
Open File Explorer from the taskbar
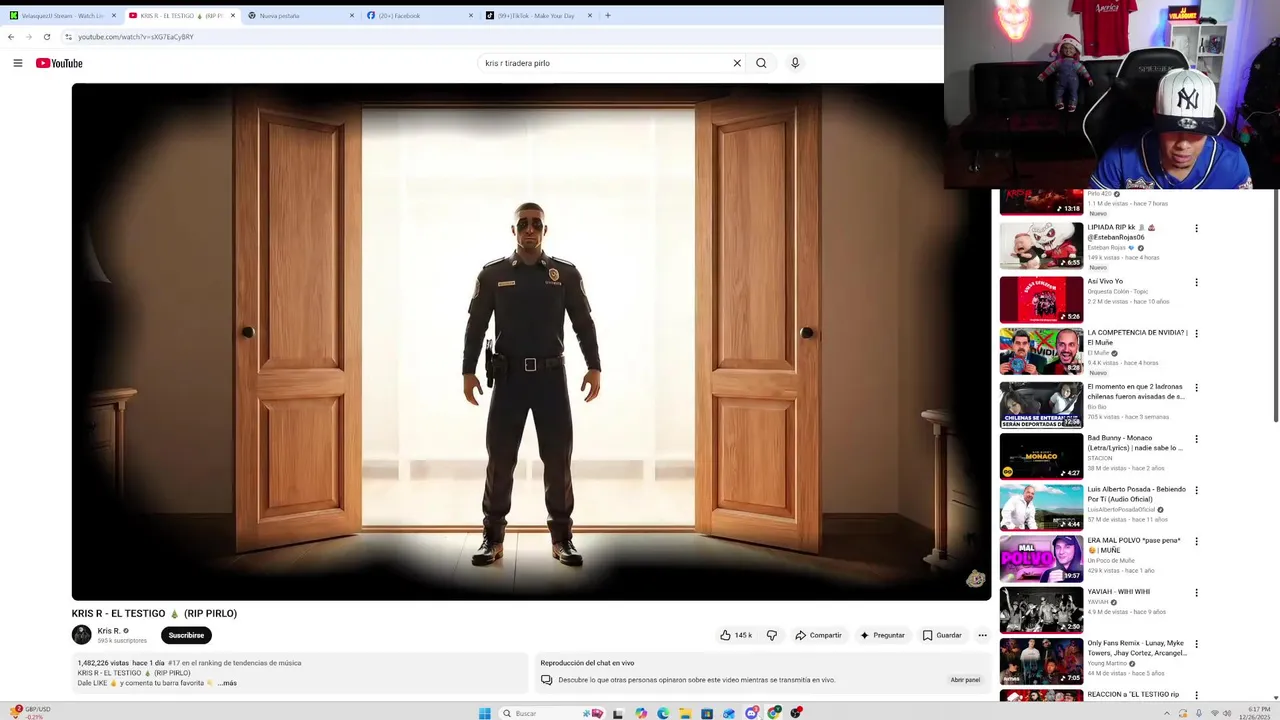[x=685, y=713]
